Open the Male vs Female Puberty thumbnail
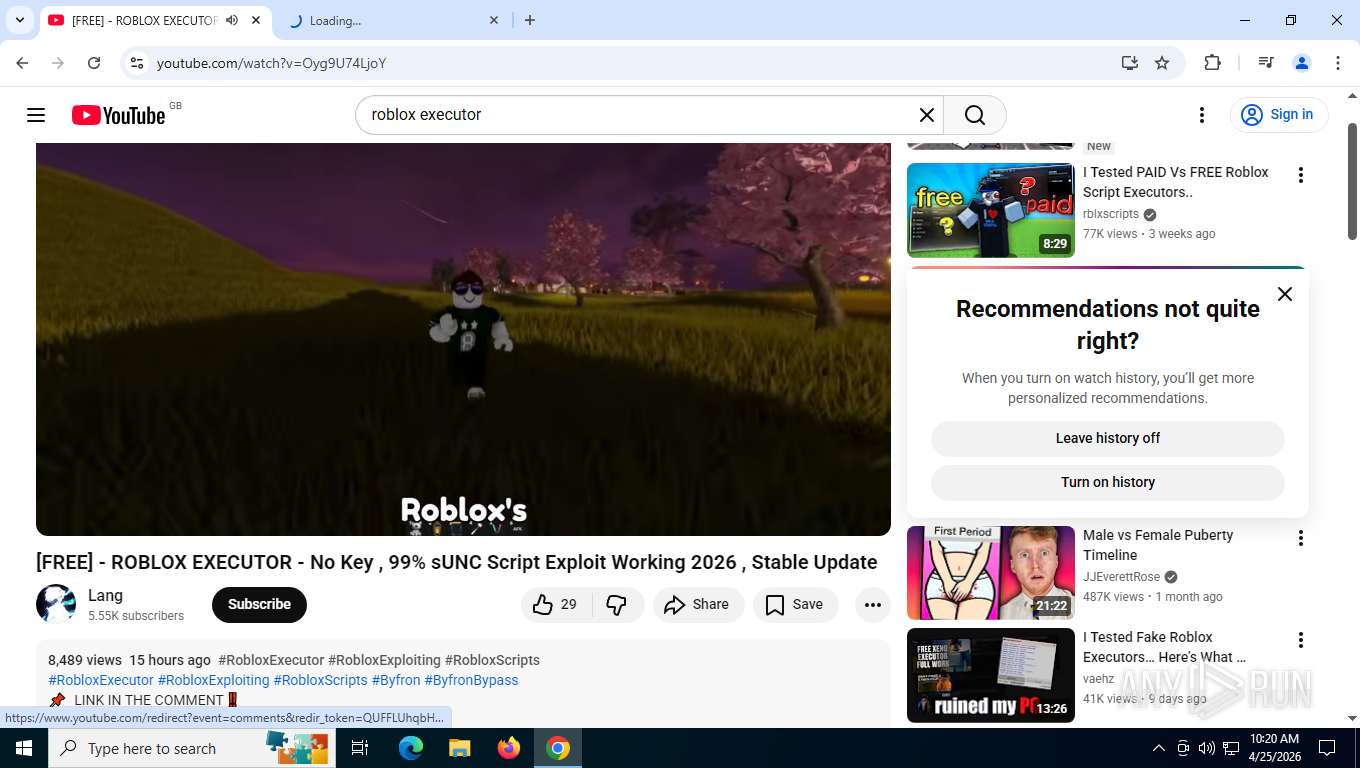The height and width of the screenshot is (768, 1360). click(991, 573)
